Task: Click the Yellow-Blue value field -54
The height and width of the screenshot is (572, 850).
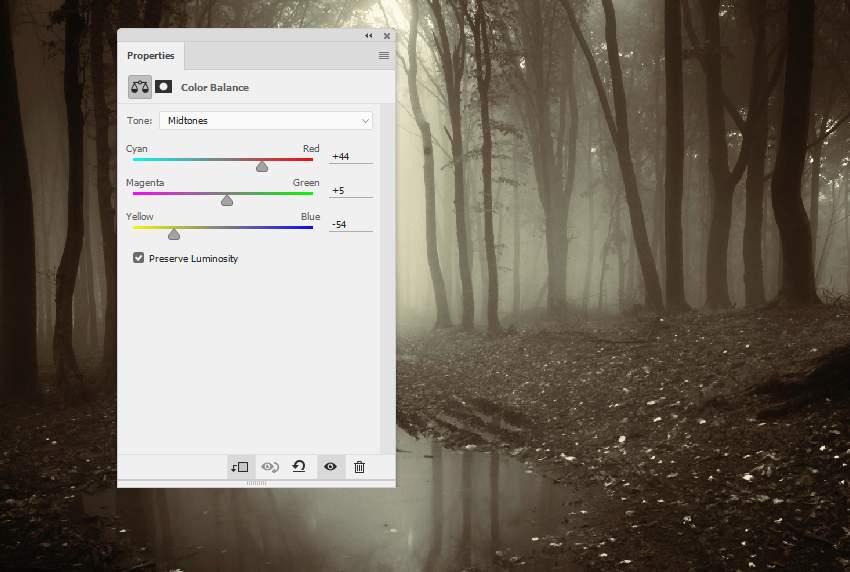Action: coord(351,224)
